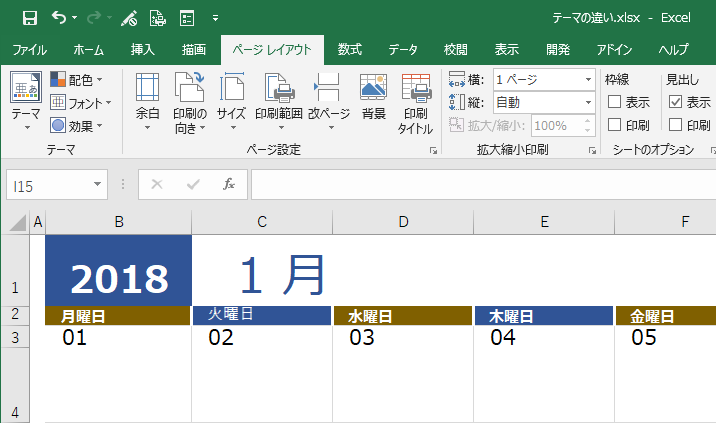The height and width of the screenshot is (423, 716).
Task: Click the Undo arrow icon
Action: click(x=59, y=18)
